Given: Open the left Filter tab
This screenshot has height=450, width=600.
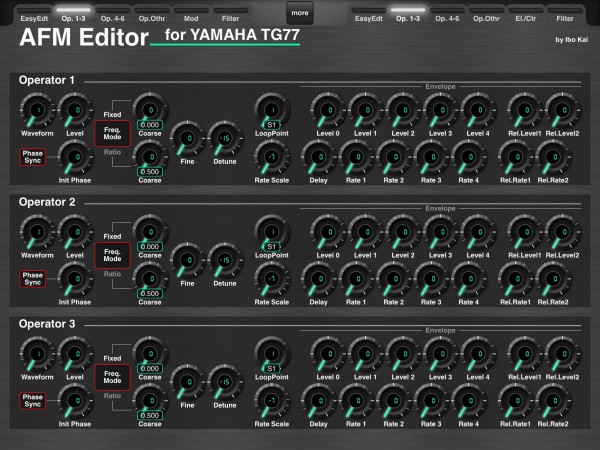Looking at the screenshot, I should (230, 15).
